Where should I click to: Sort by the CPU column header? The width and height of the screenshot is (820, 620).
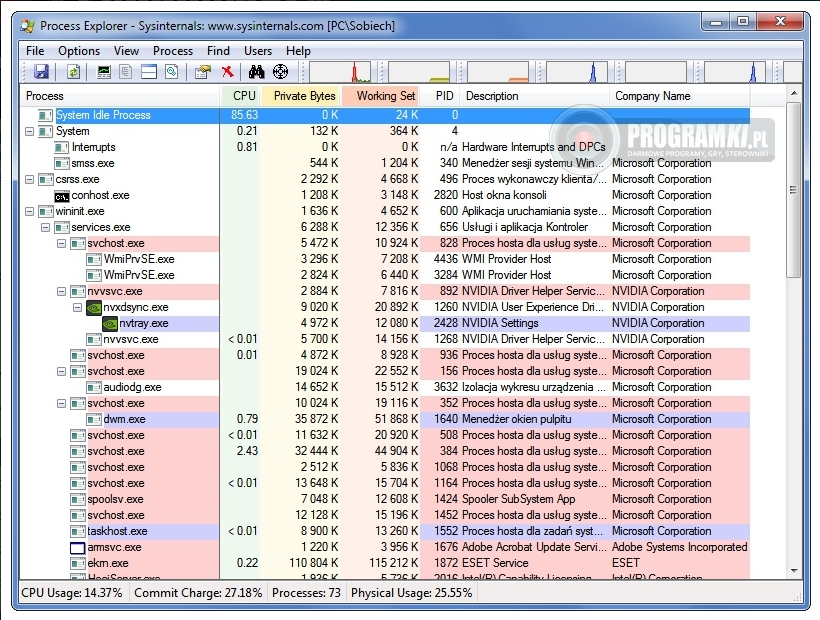point(240,96)
